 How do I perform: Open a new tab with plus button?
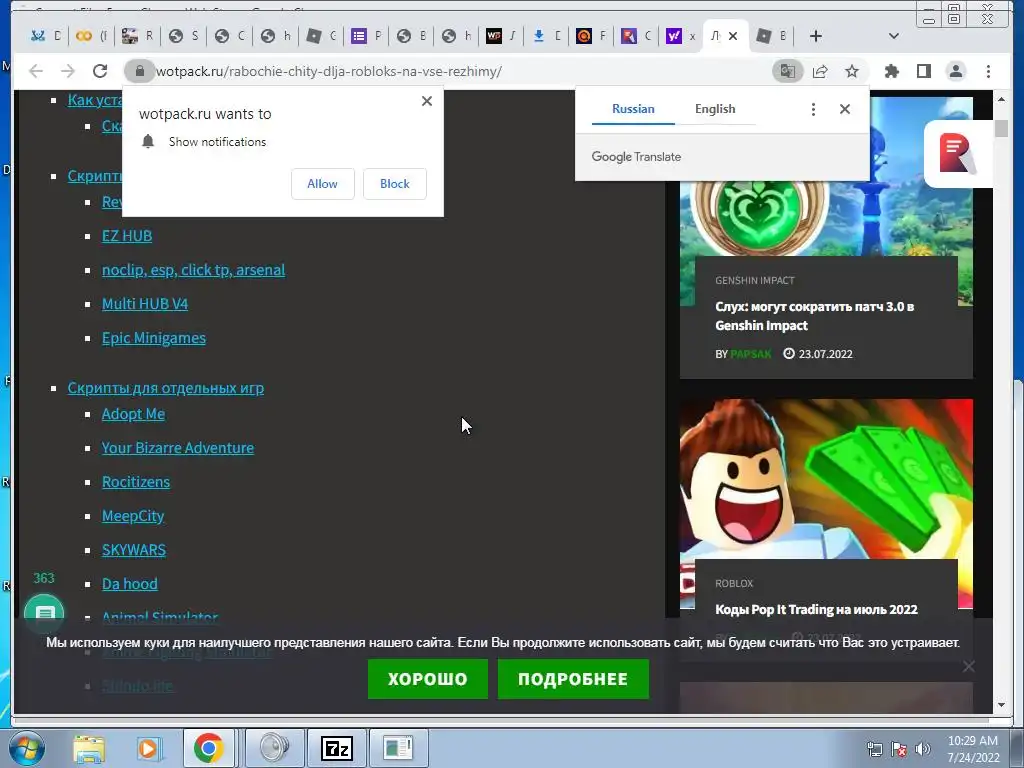click(x=816, y=36)
